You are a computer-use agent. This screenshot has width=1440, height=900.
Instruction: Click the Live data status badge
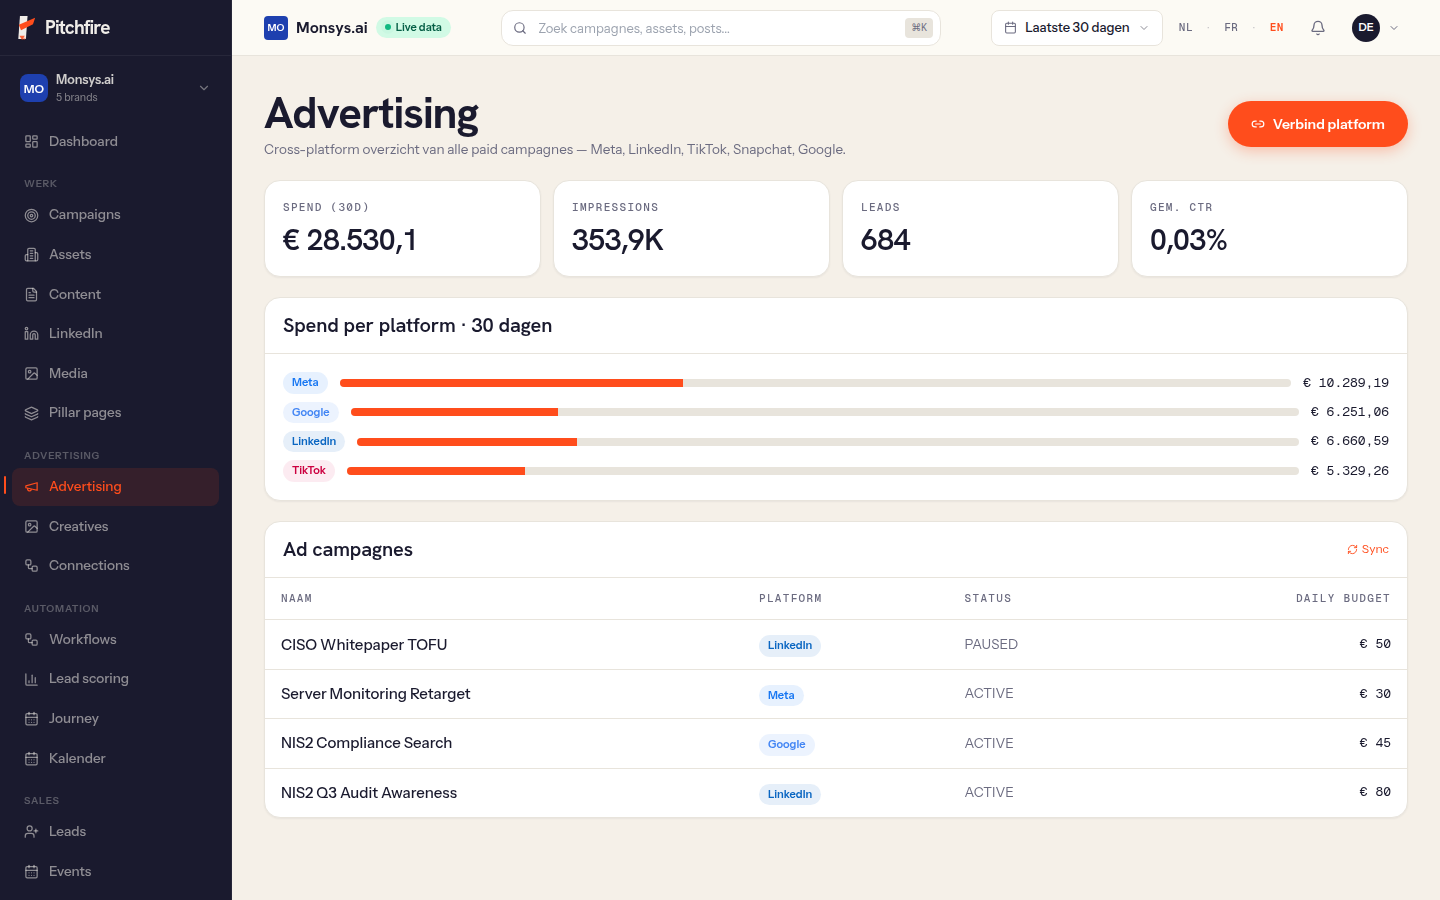[413, 28]
